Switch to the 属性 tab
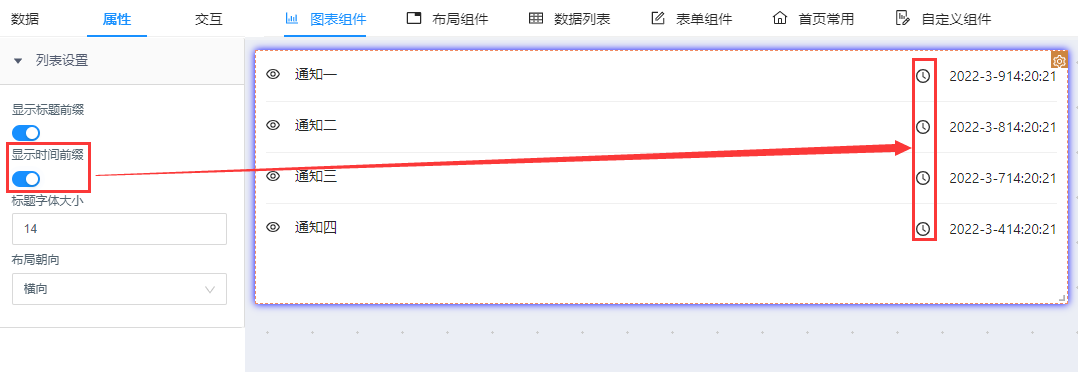 click(117, 19)
